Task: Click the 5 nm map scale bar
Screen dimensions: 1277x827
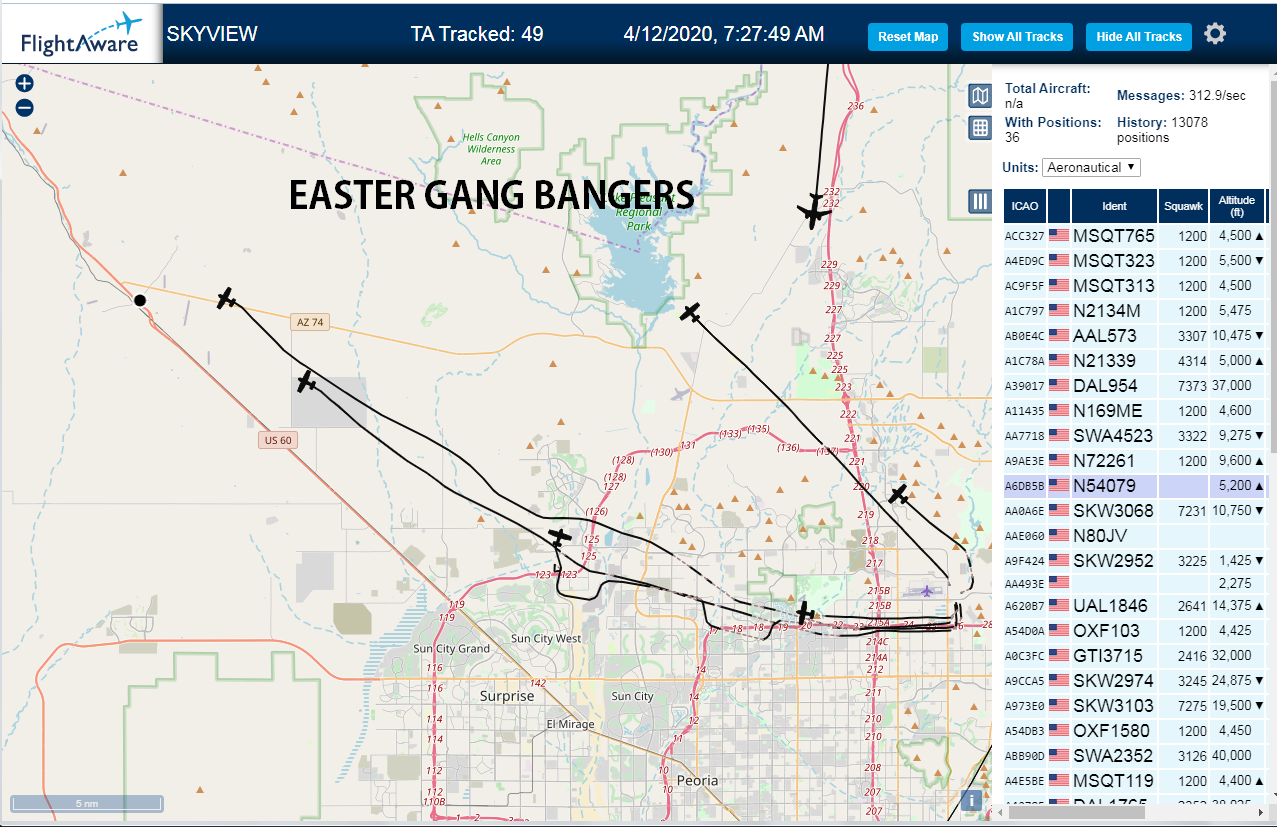Action: tap(87, 803)
